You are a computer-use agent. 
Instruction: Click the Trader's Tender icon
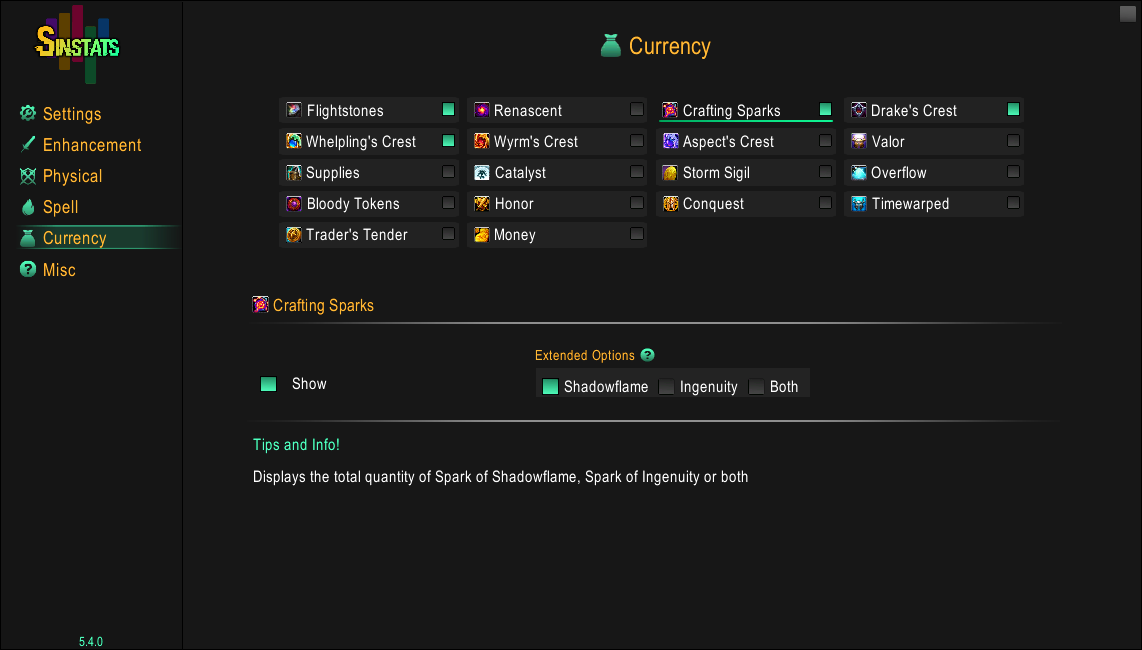tap(294, 235)
